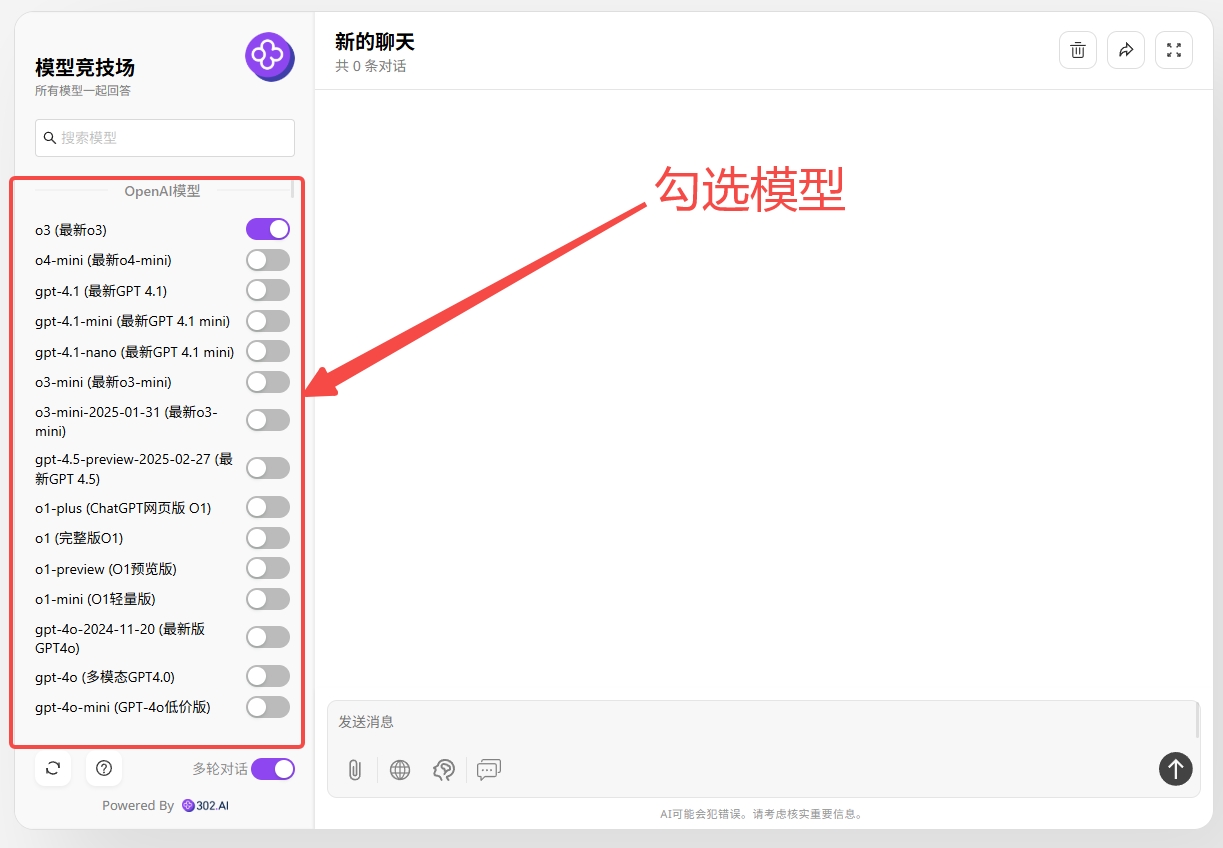Viewport: 1223px width, 848px height.
Task: Click the refresh models icon
Action: (x=53, y=768)
